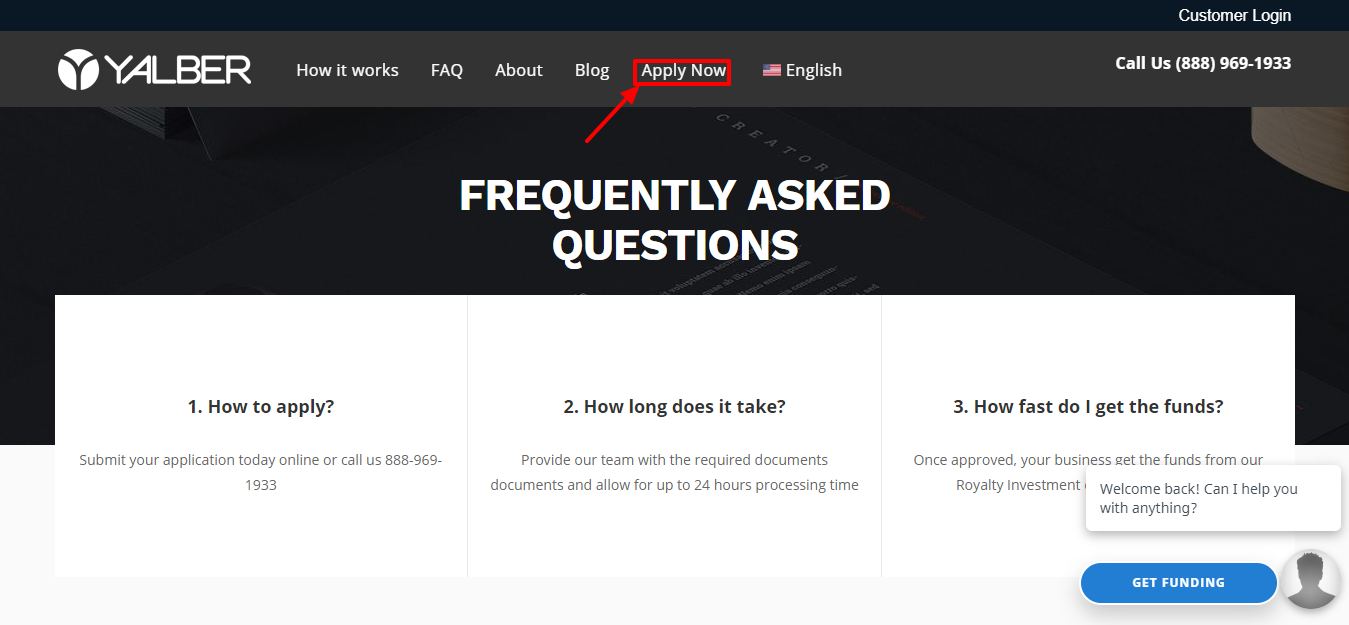This screenshot has height=625, width=1349.
Task: Navigate to How it works
Action: 347,70
